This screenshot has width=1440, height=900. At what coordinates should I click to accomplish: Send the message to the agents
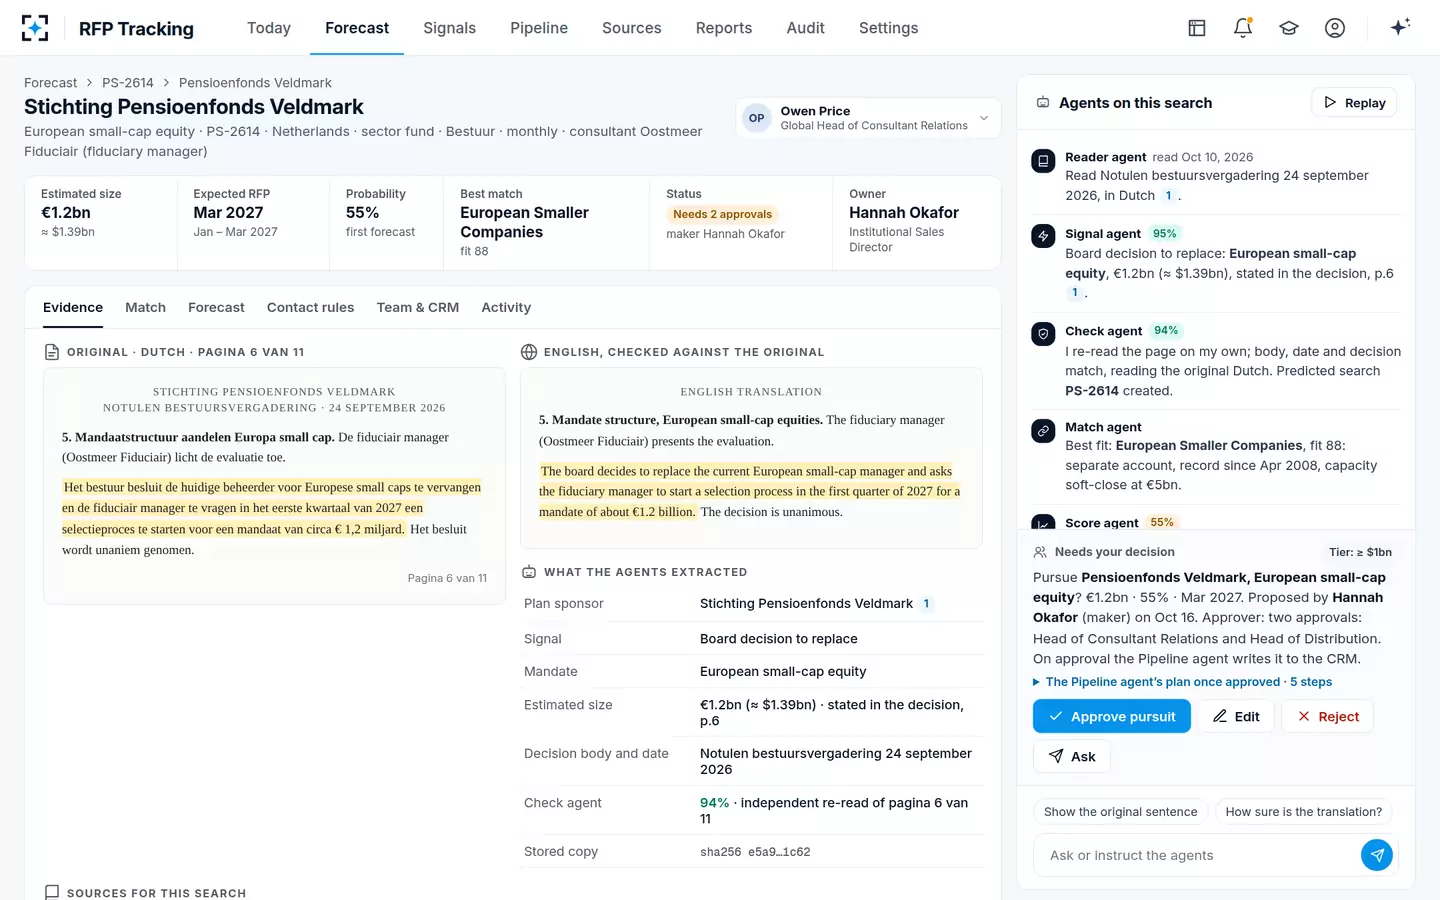point(1377,855)
